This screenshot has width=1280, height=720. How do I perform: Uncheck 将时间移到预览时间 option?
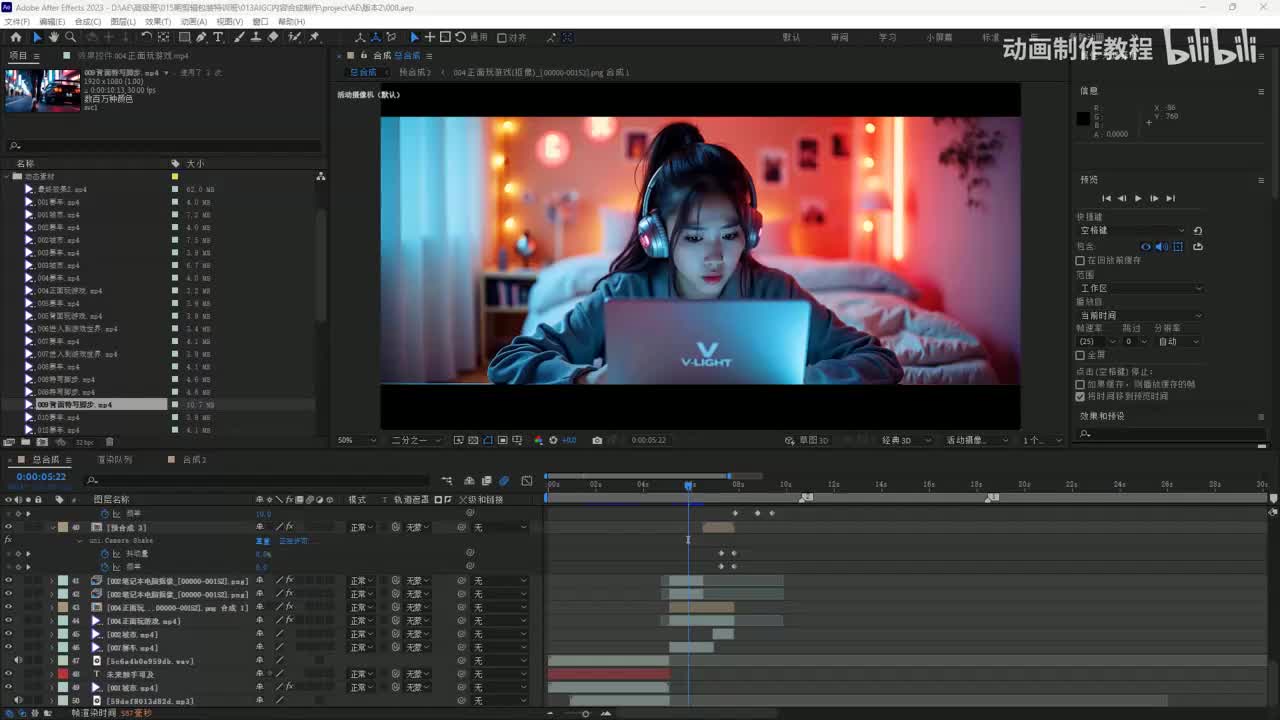tap(1080, 396)
